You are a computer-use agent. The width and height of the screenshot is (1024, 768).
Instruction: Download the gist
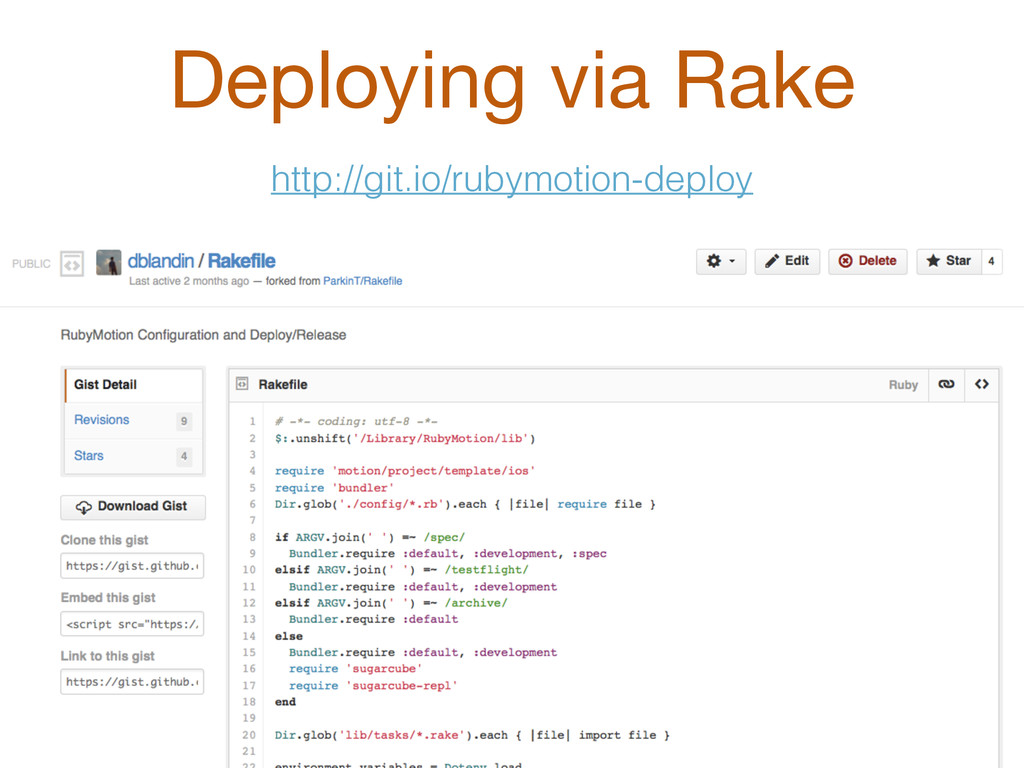coord(133,507)
